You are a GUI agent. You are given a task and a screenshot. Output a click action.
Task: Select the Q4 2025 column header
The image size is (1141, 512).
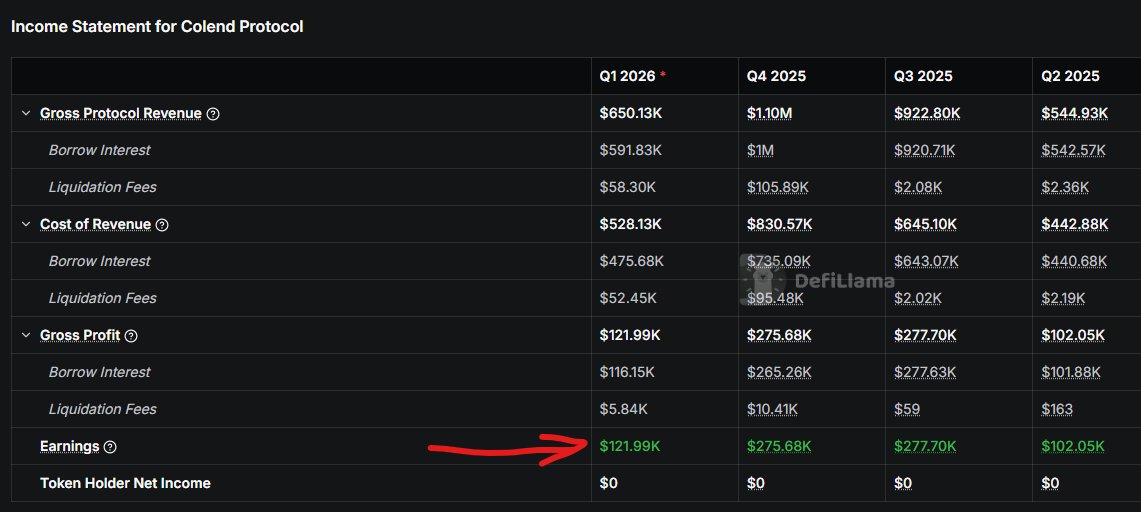click(x=776, y=76)
